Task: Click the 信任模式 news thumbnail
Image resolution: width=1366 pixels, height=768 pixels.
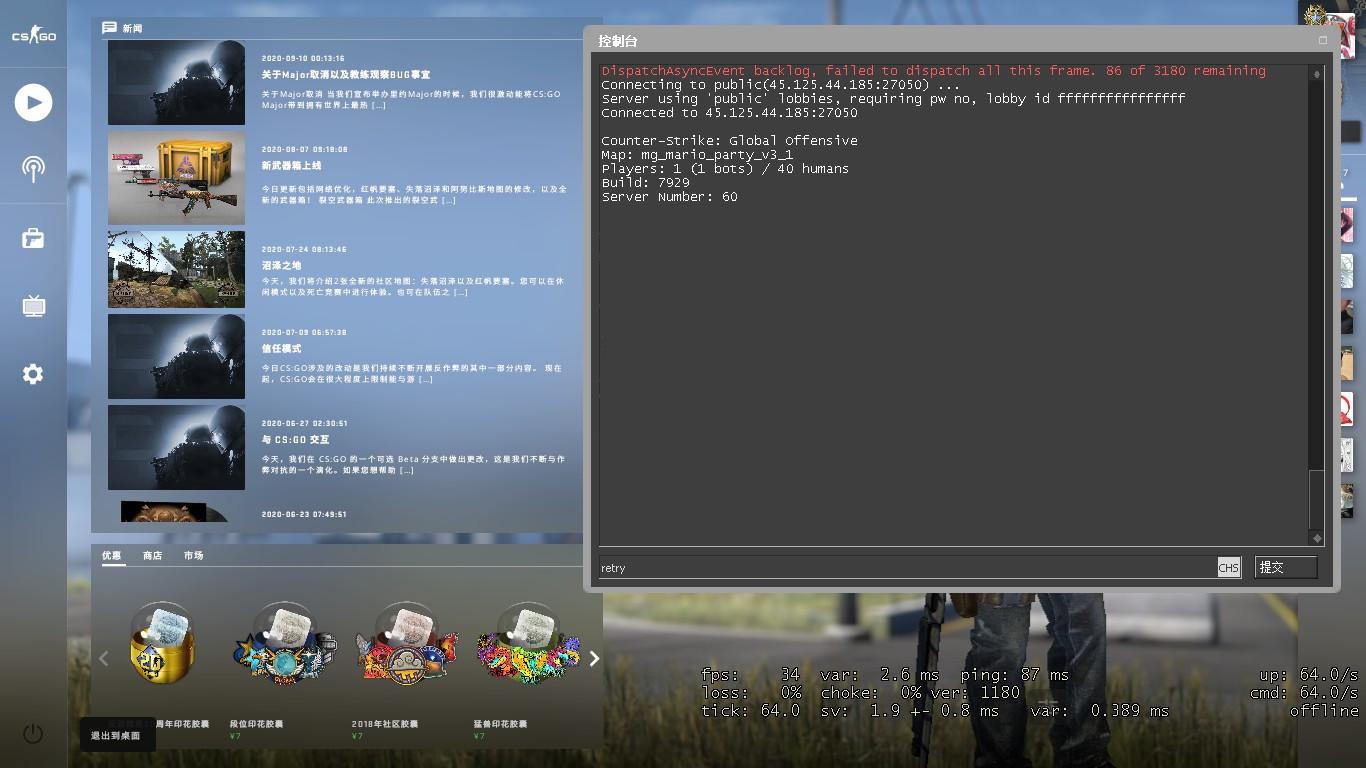Action: point(176,357)
